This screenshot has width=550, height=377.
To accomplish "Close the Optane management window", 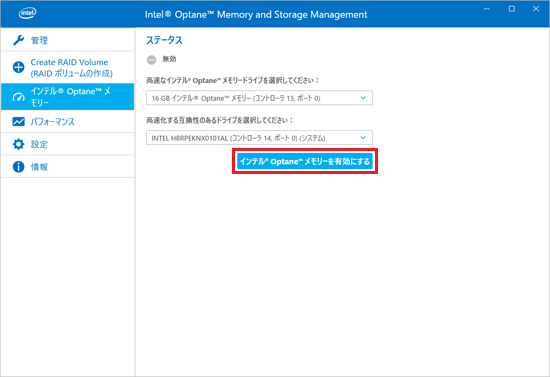I will [x=536, y=9].
